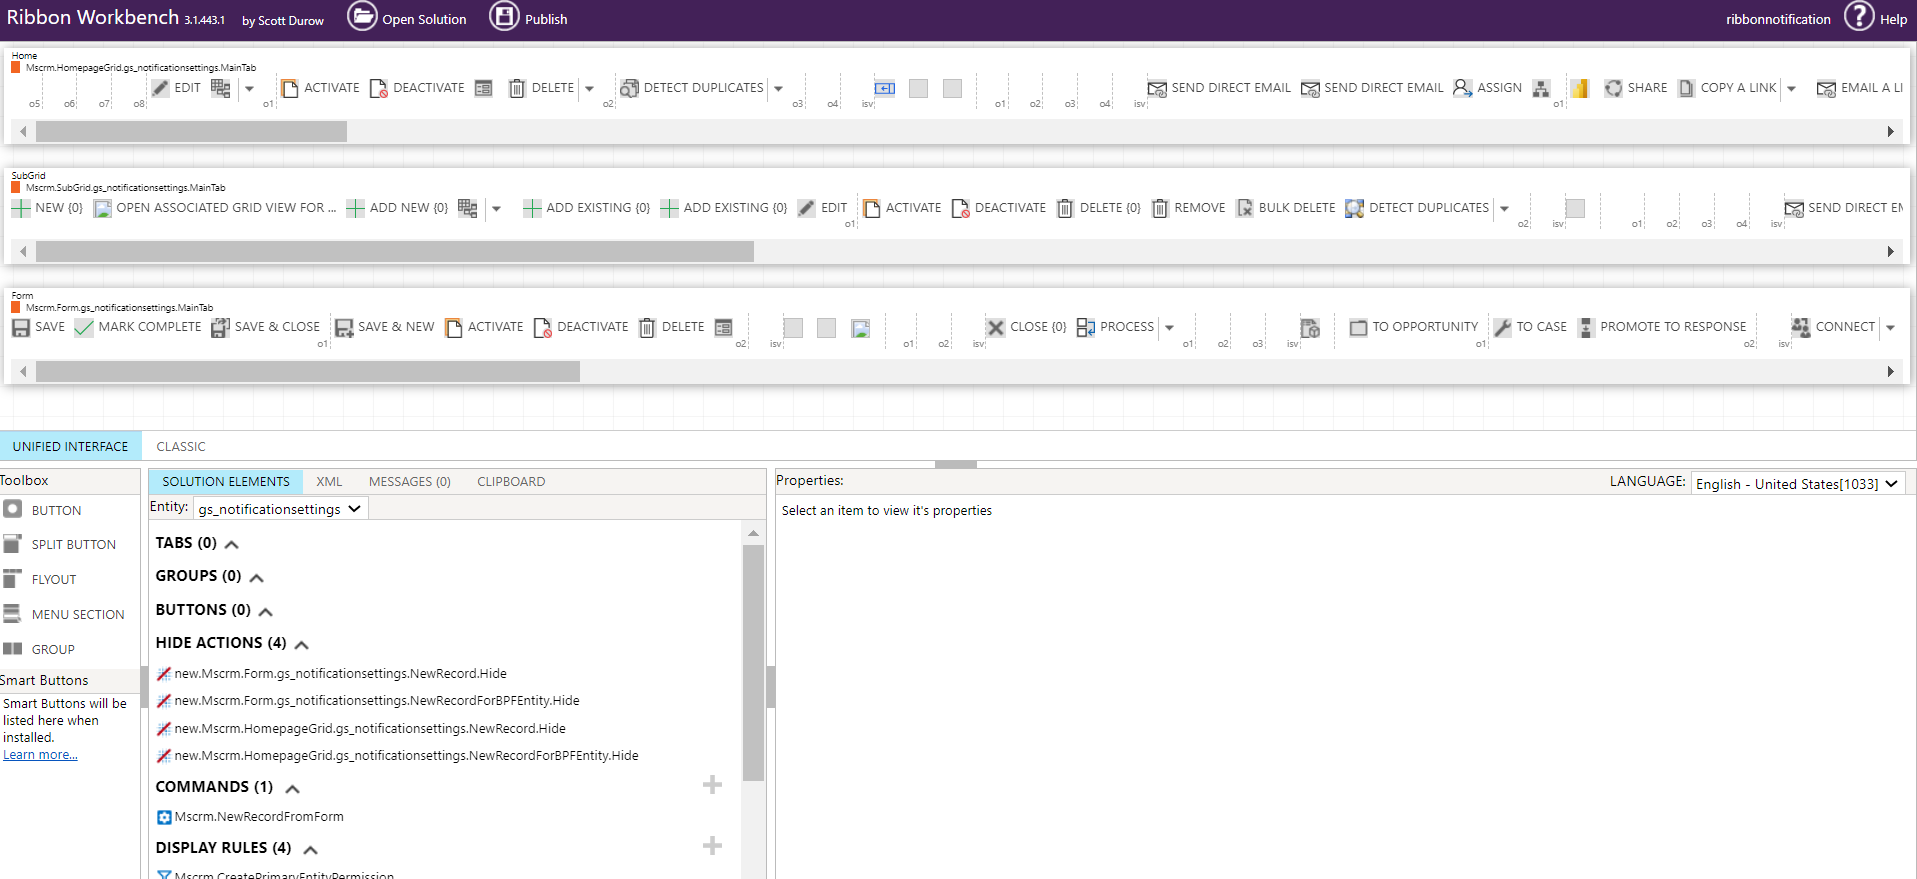Switch to the Classic tab
Viewport: 1917px width, 879px height.
click(180, 447)
